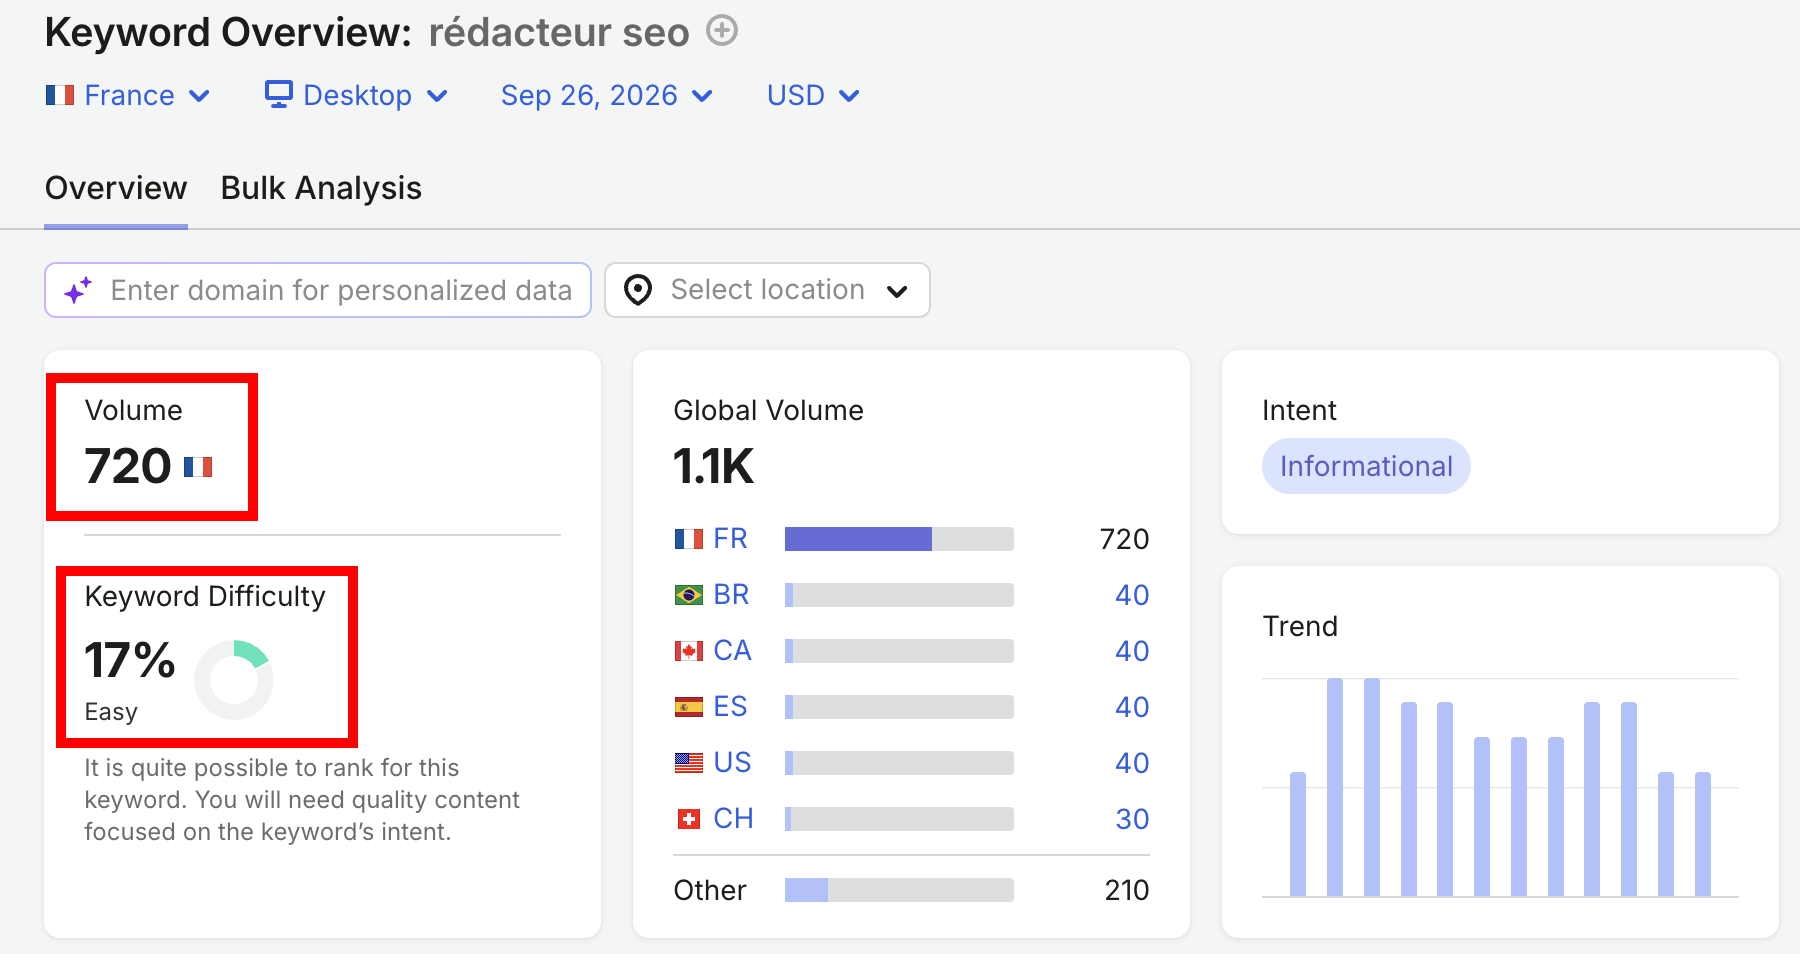Click the Global Volume 1.1K value
Viewport: 1800px width, 954px height.
(713, 467)
